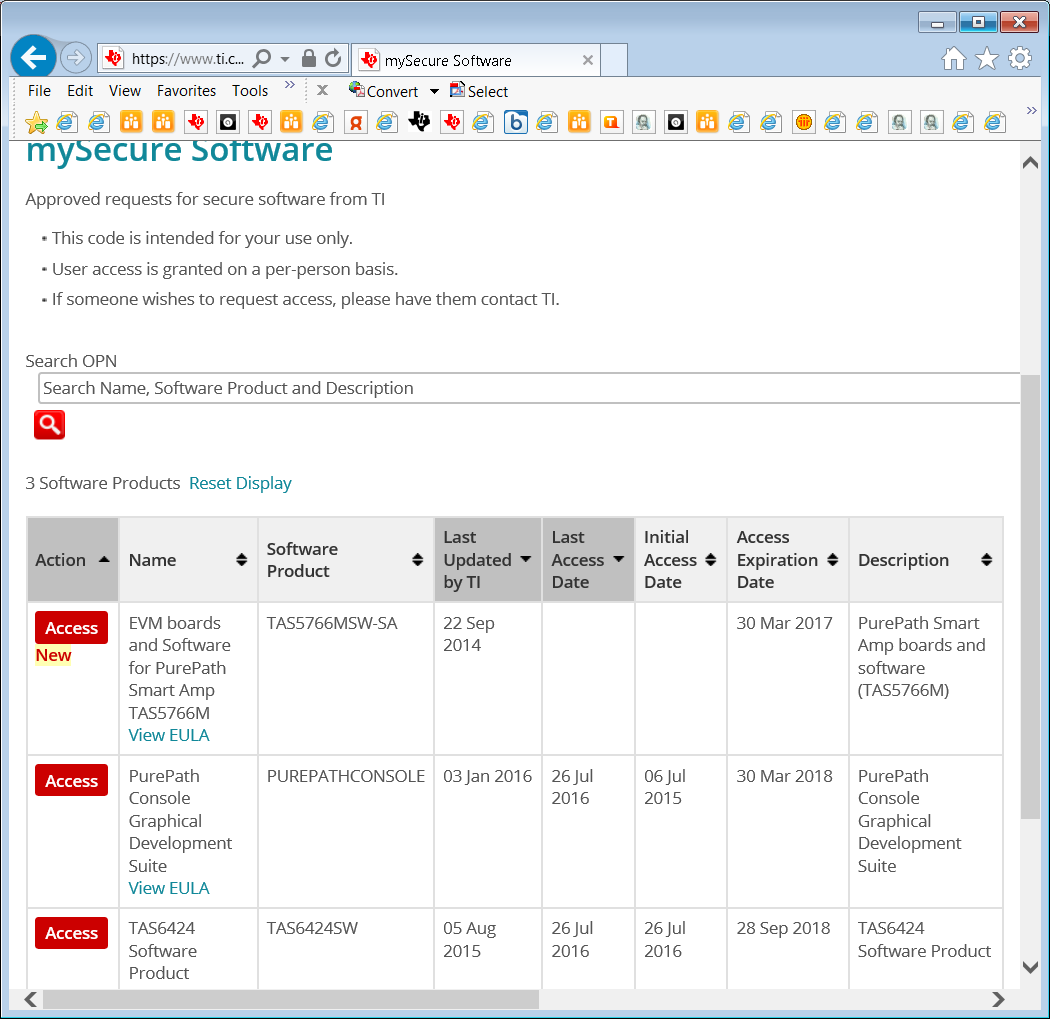Click the Add to Favorites bar star icon
1050x1019 pixels.
tap(36, 123)
